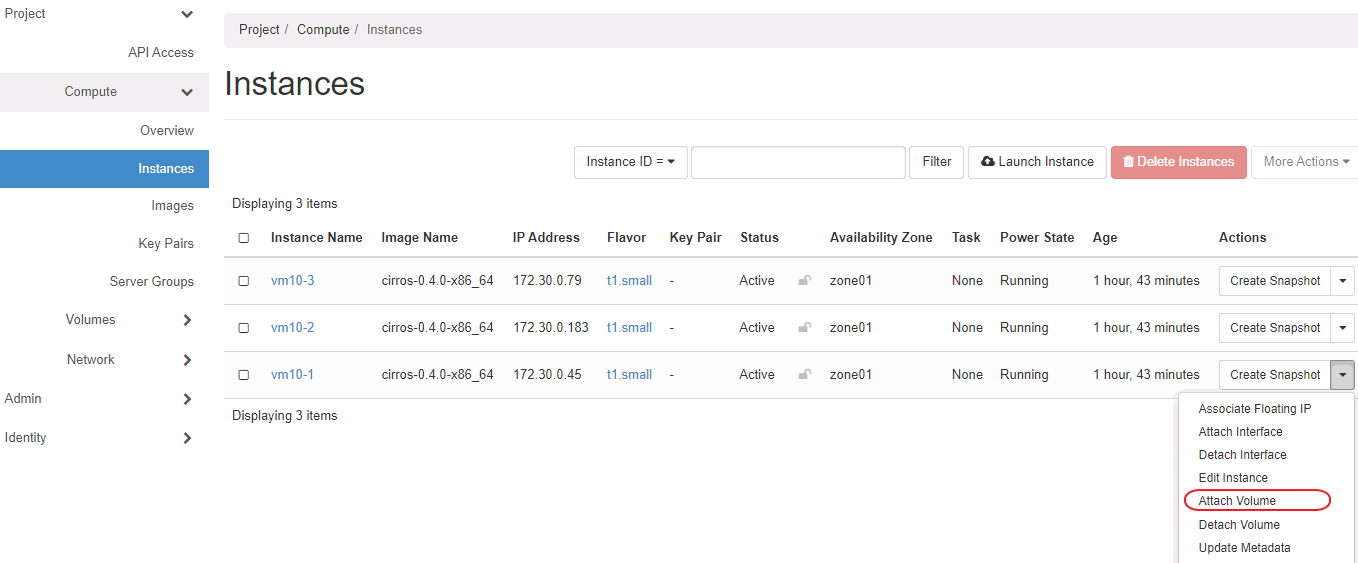Expand the Volumes sidebar chevron
The image size is (1358, 563).
[x=187, y=320]
